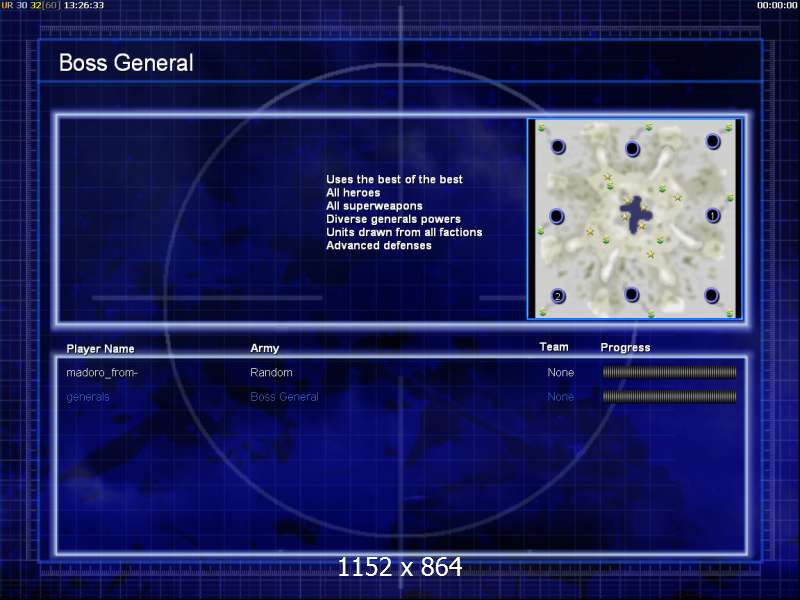Click the Boss General title heading

point(126,63)
